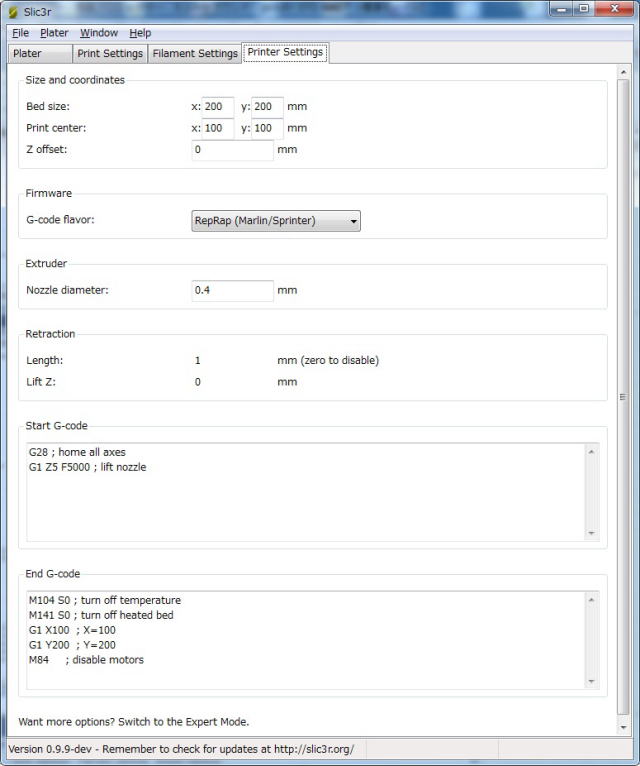The width and height of the screenshot is (640, 766).
Task: Click the 'G1 Z5 F5000 ; lift nozzle' line
Action: pyautogui.click(x=87, y=468)
